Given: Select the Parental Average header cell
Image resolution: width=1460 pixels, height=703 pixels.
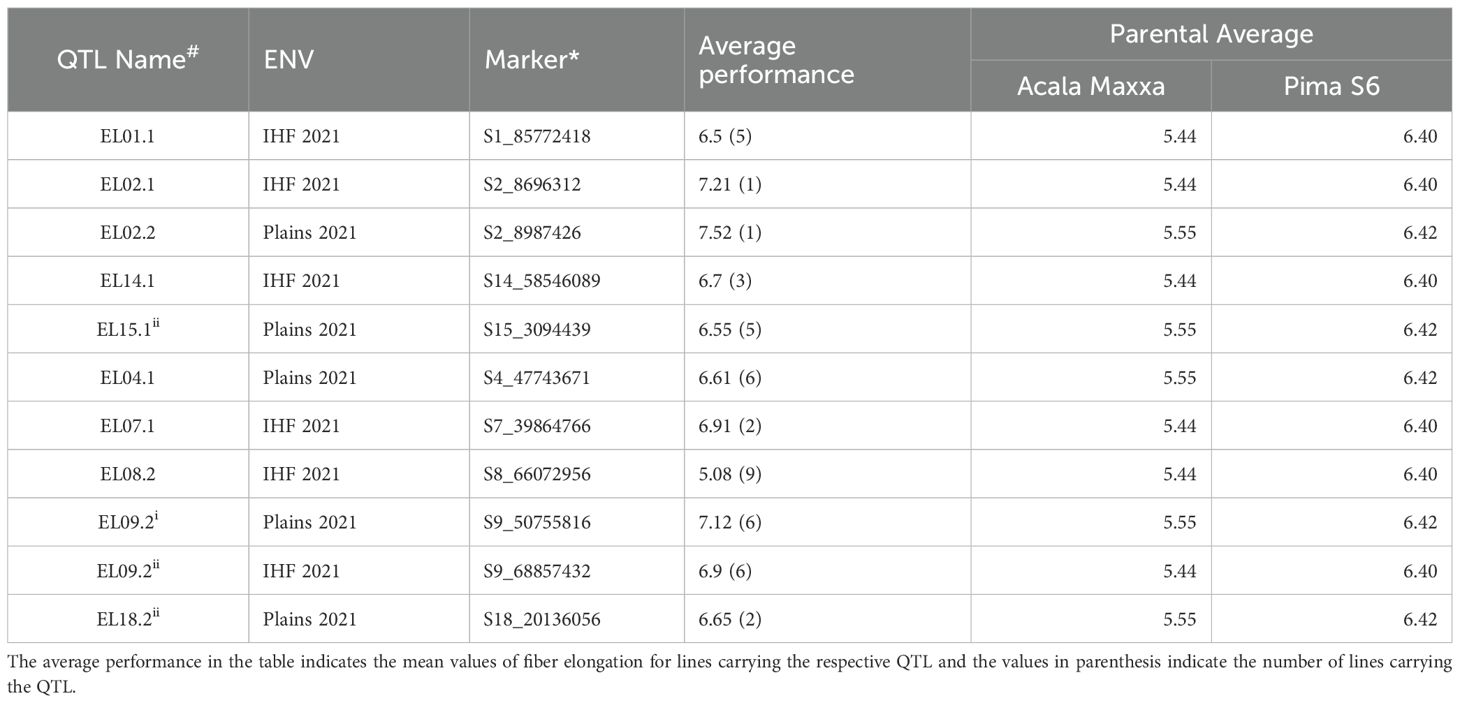Looking at the screenshot, I should tap(1211, 35).
